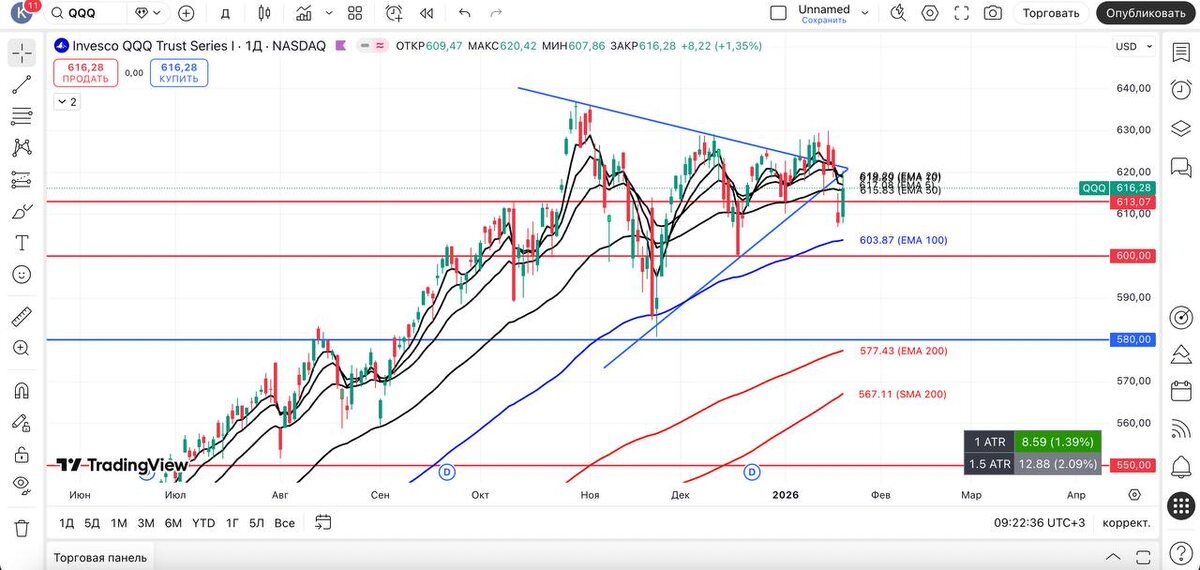Toggle magnet mode for drawings
The height and width of the screenshot is (570, 1200).
pyautogui.click(x=22, y=391)
